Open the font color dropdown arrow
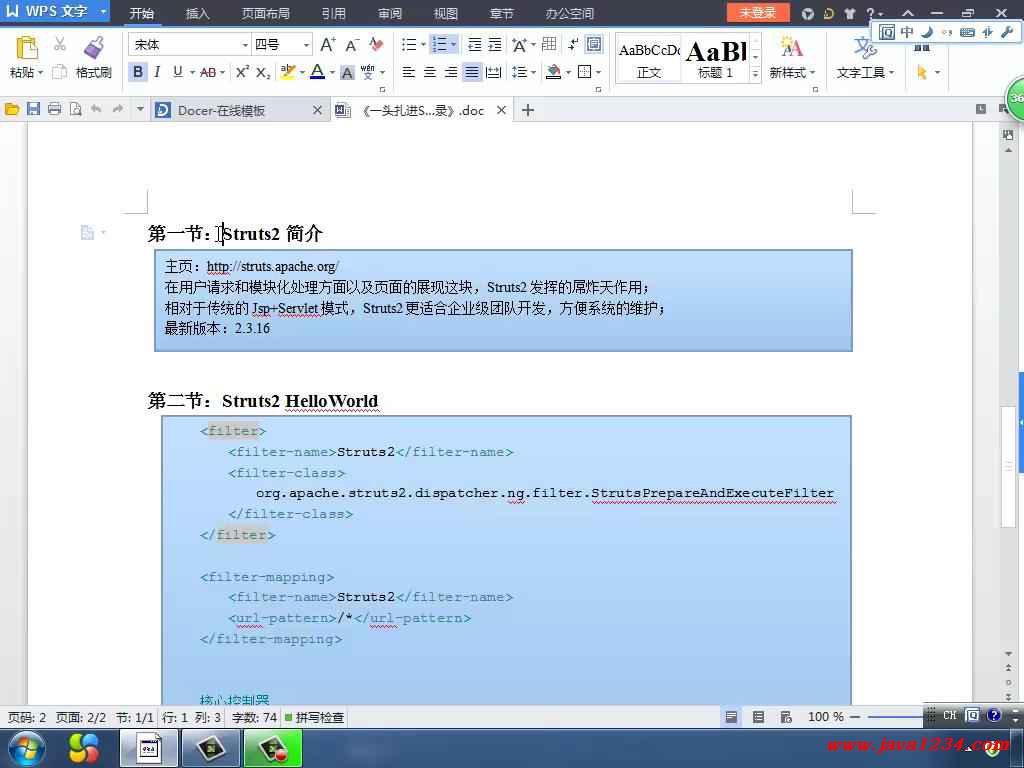Viewport: 1024px width, 768px height. [332, 72]
